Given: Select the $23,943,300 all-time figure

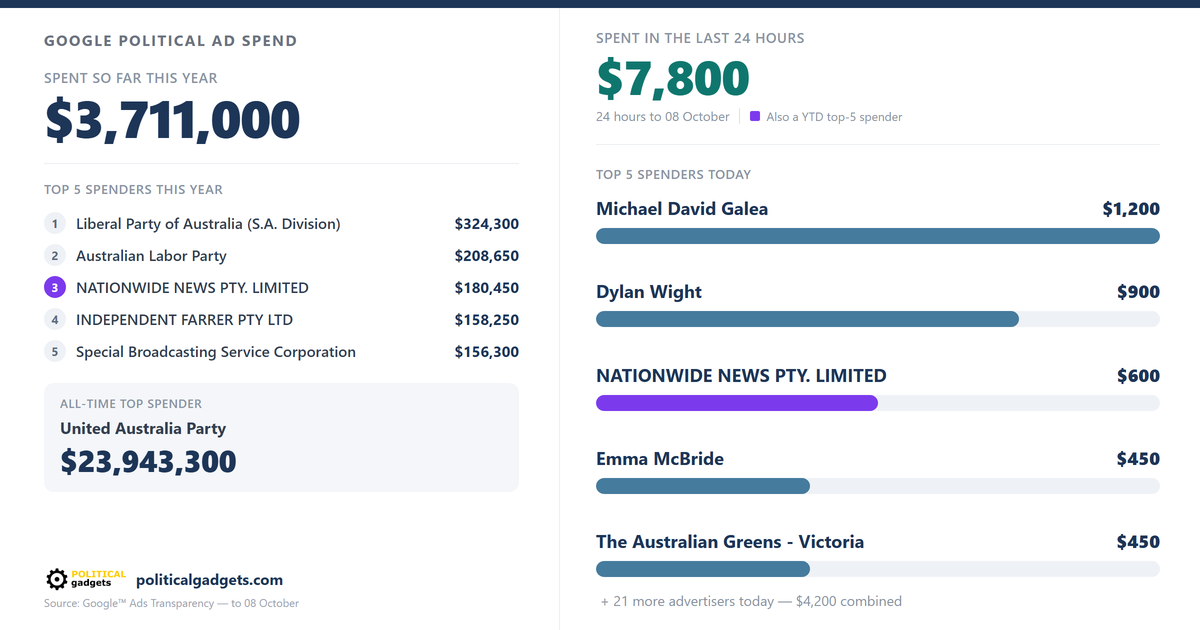Looking at the screenshot, I should tap(148, 461).
